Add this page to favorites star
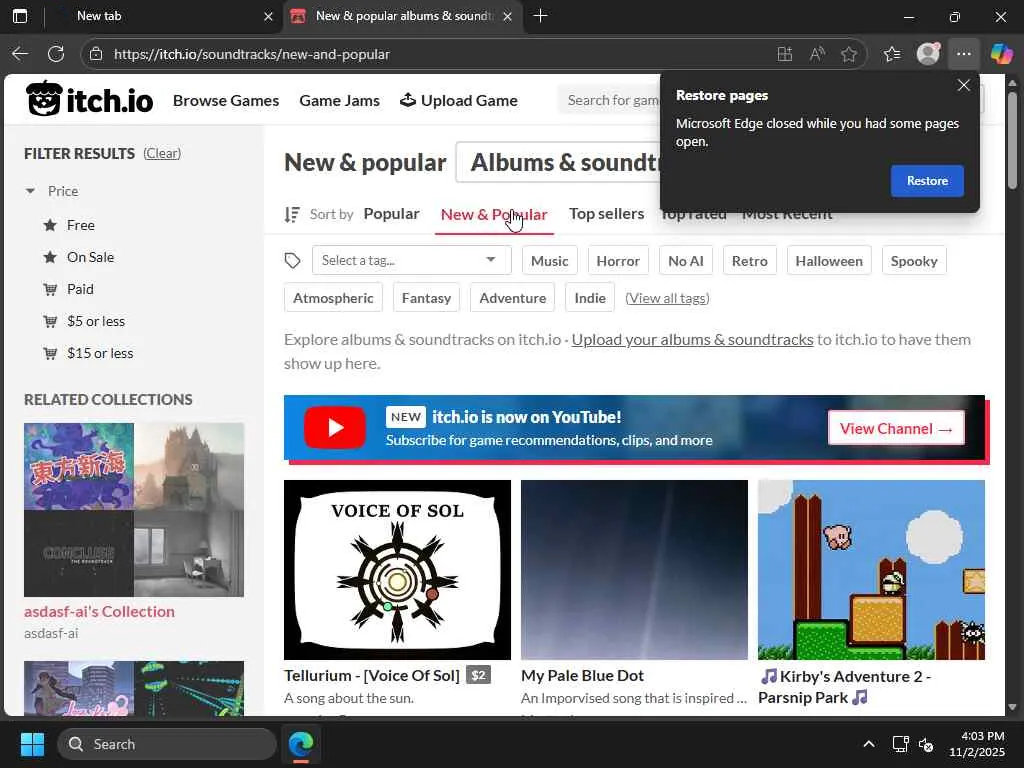This screenshot has width=1024, height=768. tap(849, 54)
